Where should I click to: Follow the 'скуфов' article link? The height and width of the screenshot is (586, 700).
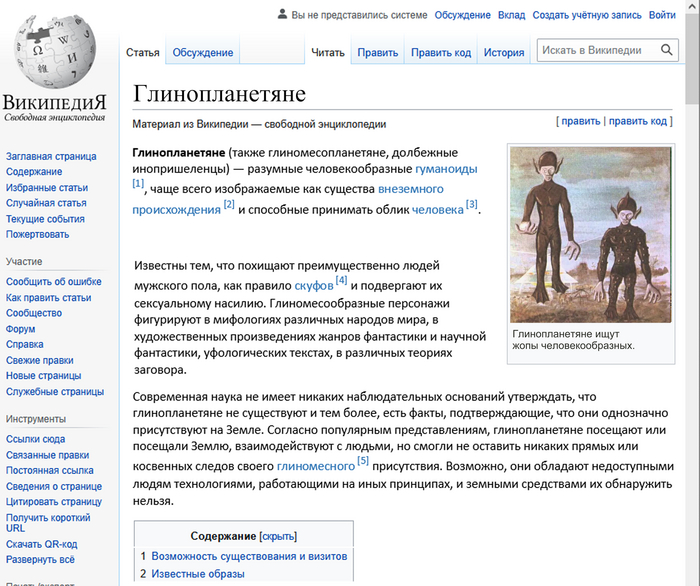[314, 286]
